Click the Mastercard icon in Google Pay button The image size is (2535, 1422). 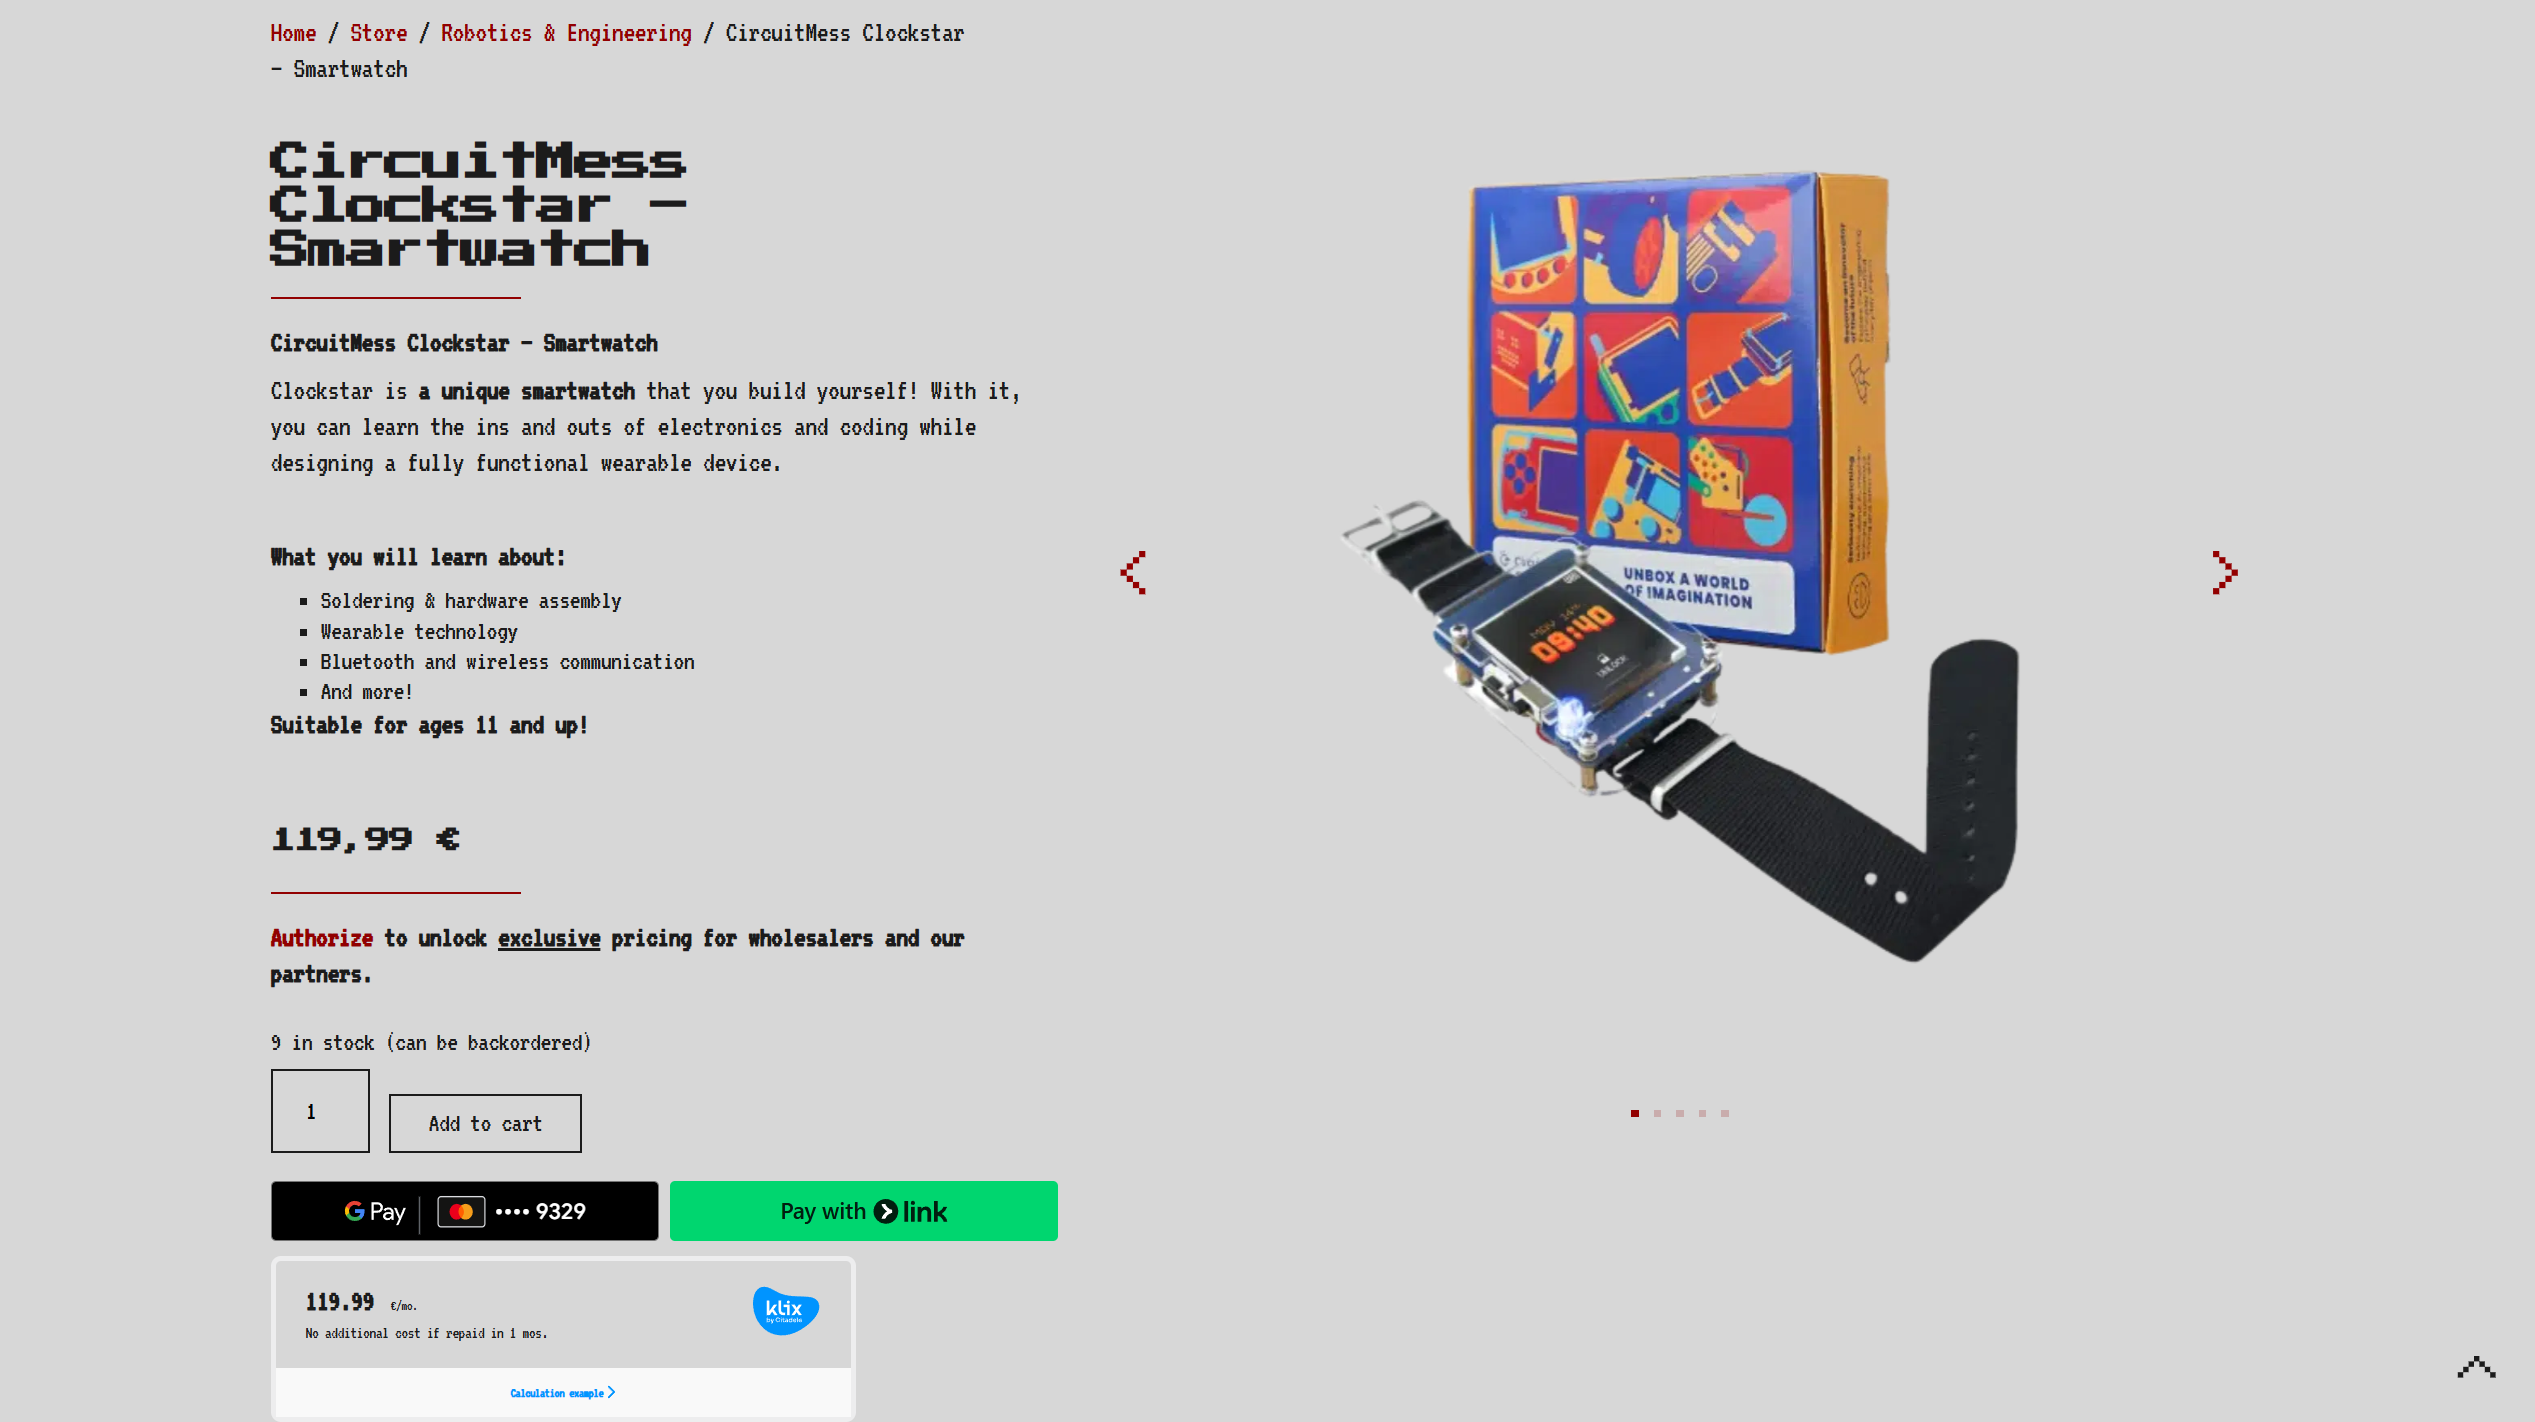(x=461, y=1211)
